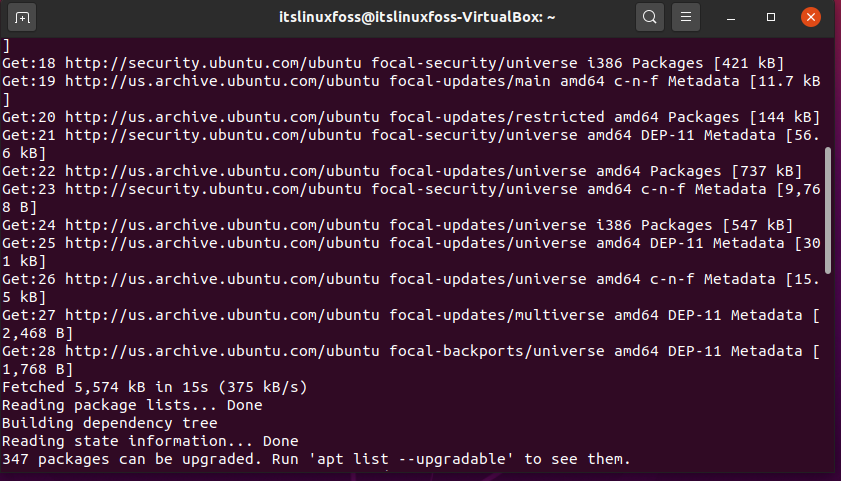Click the 'apt list --upgradable' command text
The width and height of the screenshot is (841, 481).
coord(411,460)
